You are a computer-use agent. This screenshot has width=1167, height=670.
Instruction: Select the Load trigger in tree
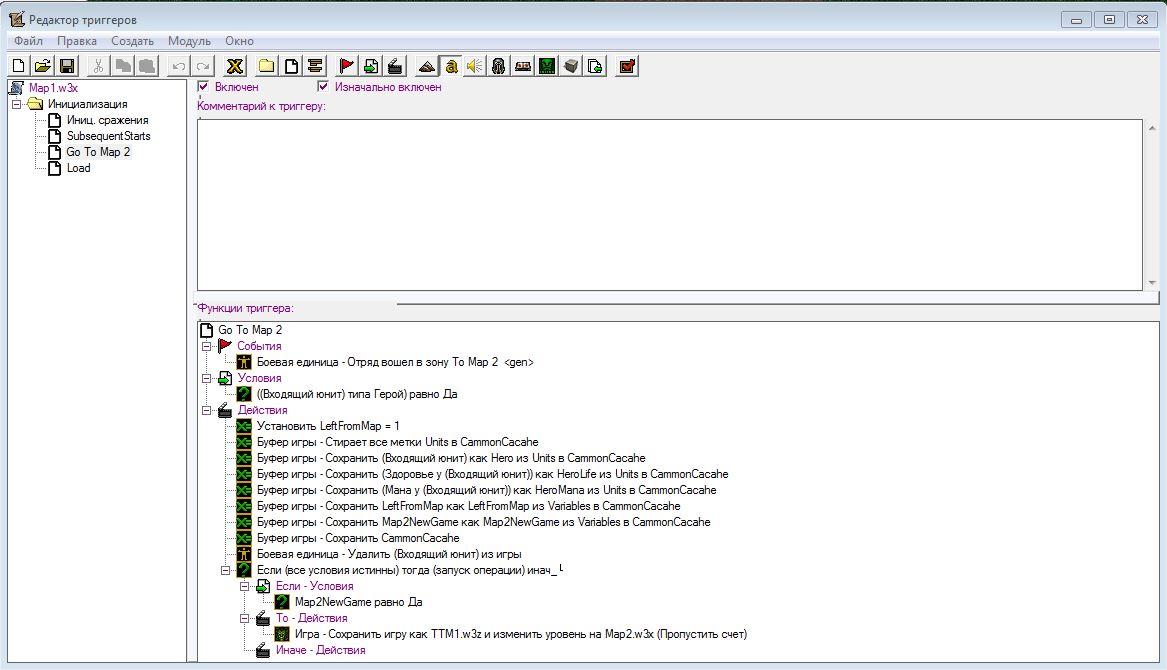(78, 168)
